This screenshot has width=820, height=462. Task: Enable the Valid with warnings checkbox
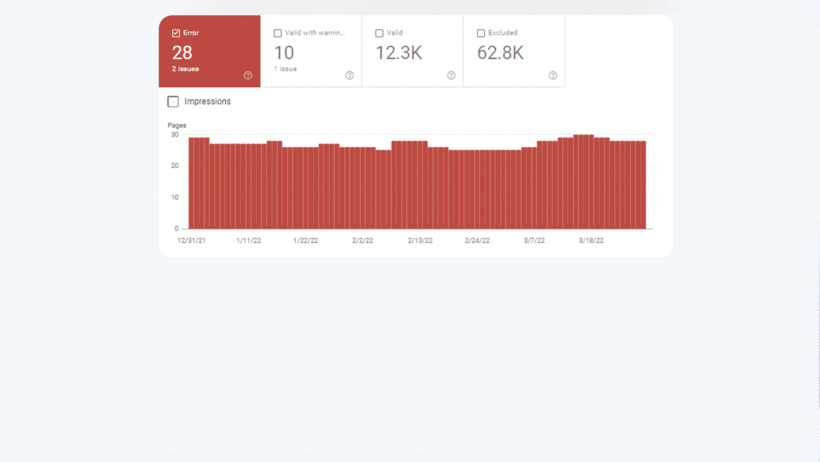(x=278, y=33)
